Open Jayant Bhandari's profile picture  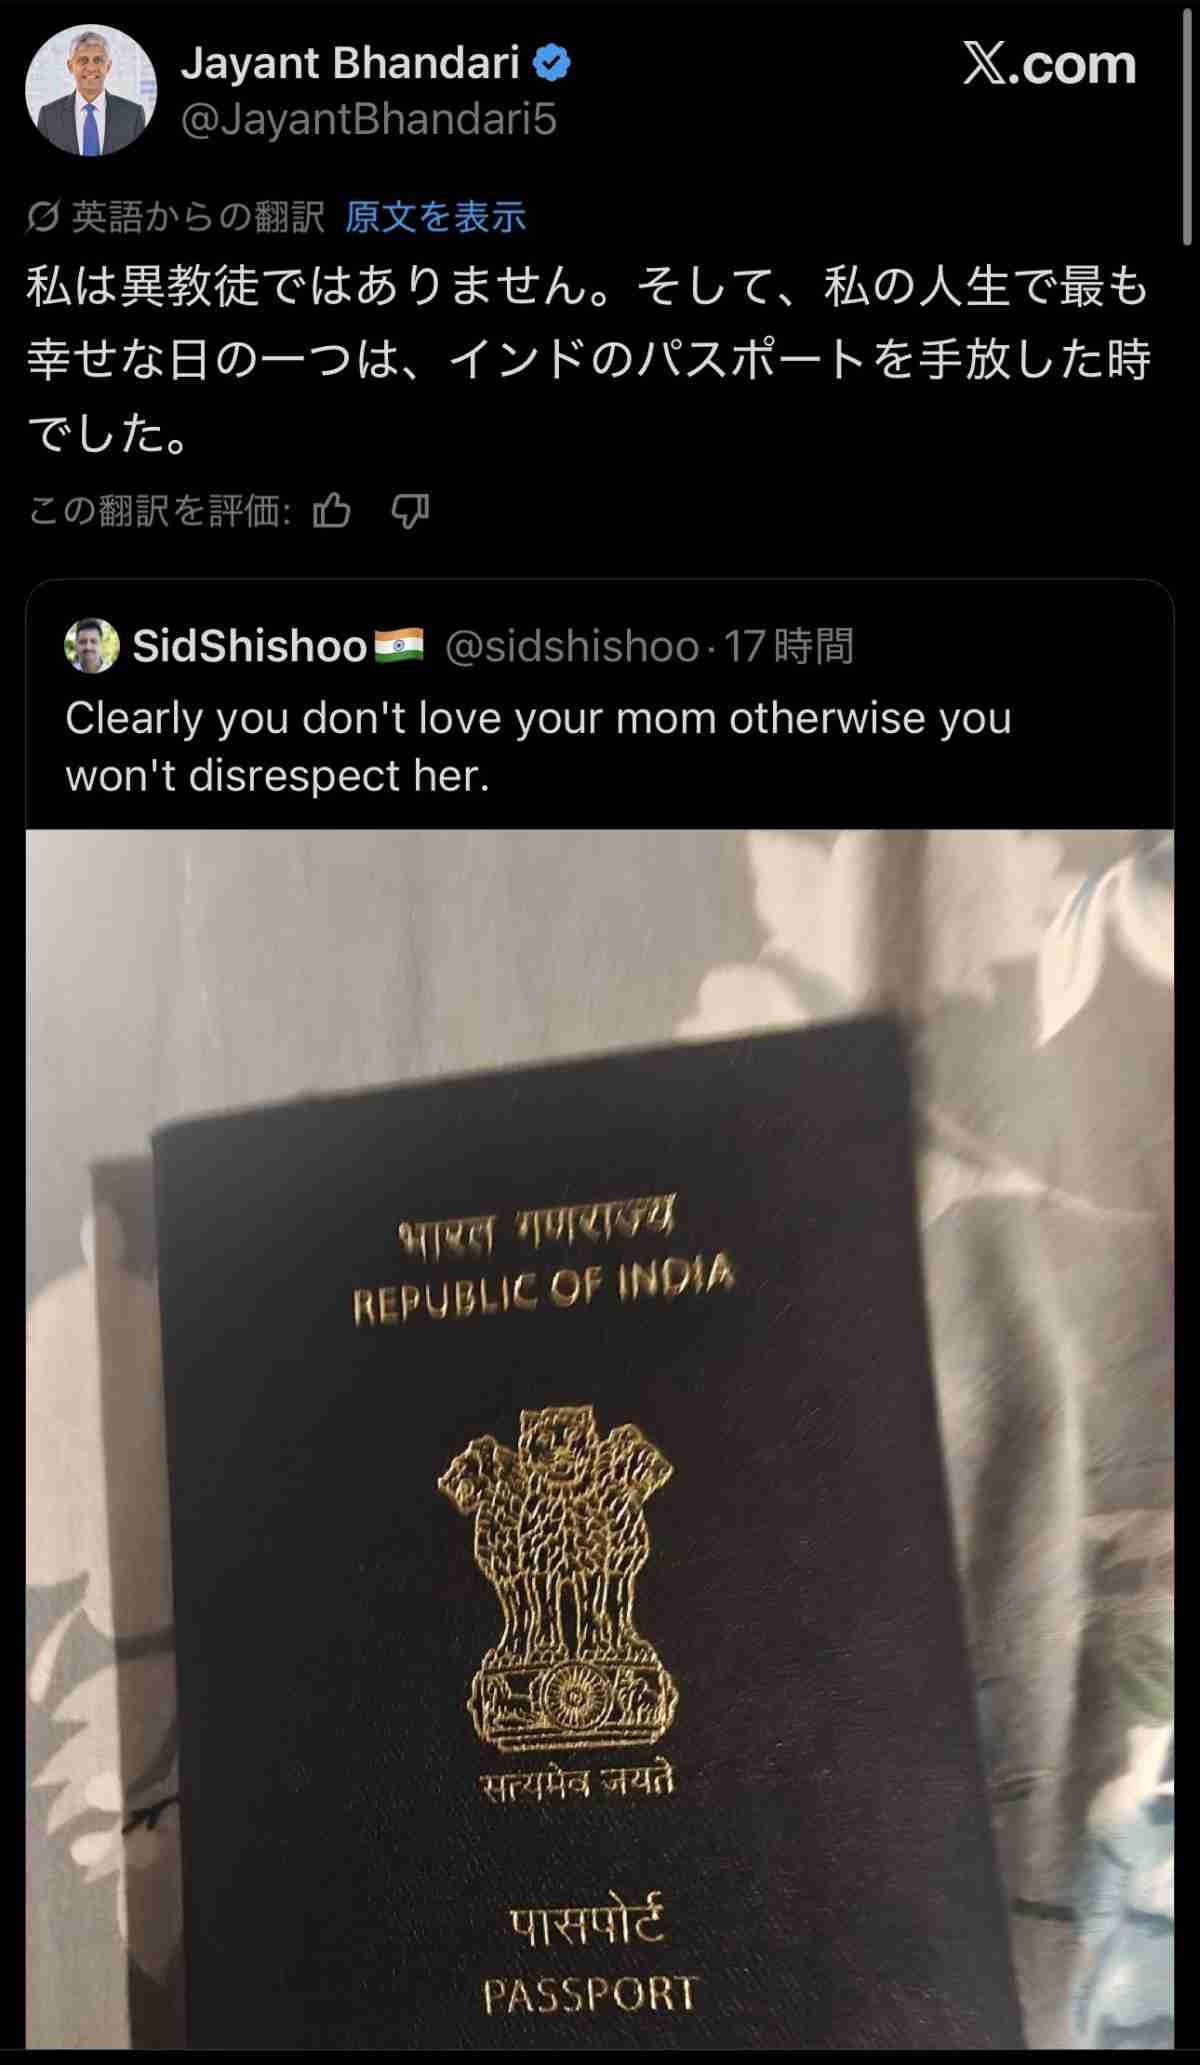tap(90, 91)
